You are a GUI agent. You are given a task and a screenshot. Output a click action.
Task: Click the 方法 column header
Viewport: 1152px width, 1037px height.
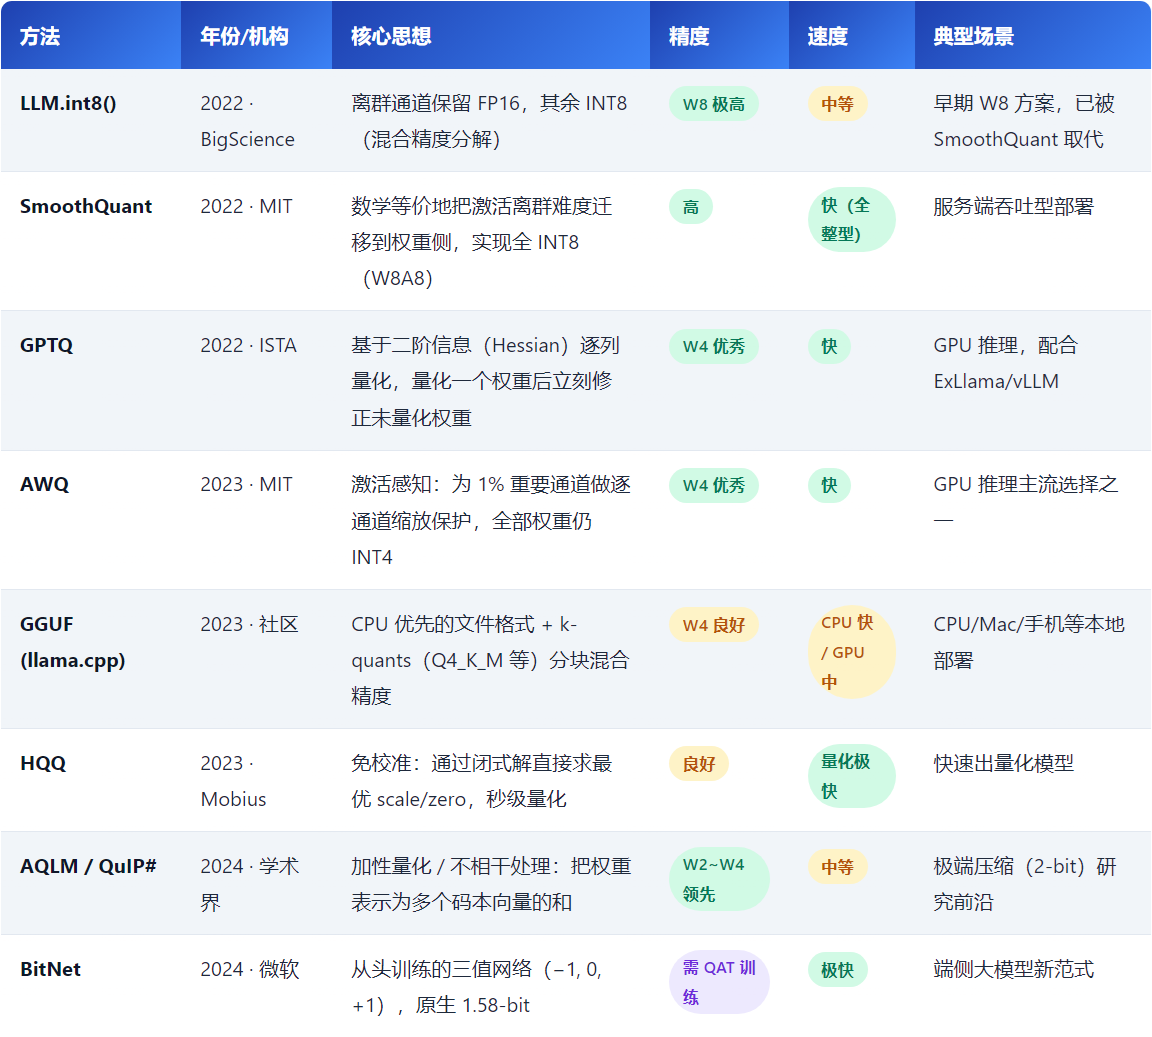(x=91, y=35)
